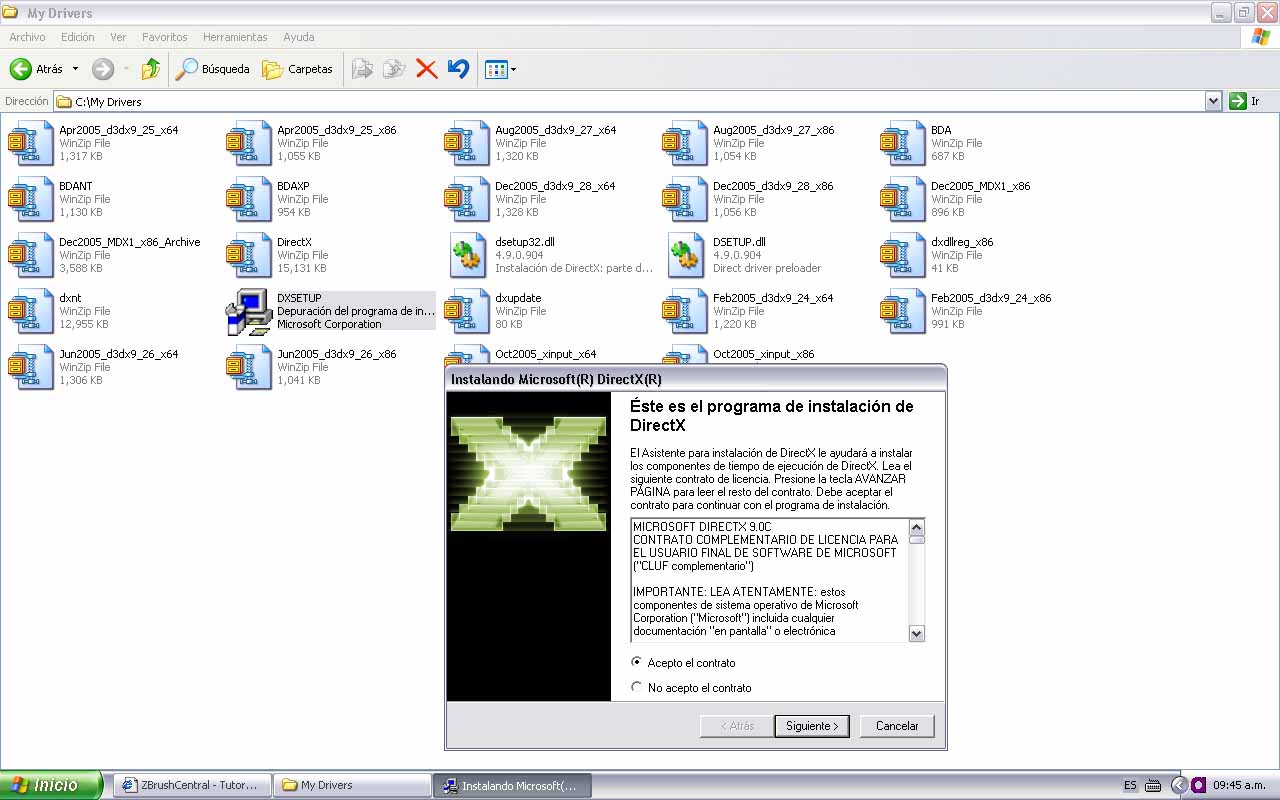This screenshot has height=800, width=1280.
Task: Select 'Acepto el contrato' radio button
Action: (637, 662)
